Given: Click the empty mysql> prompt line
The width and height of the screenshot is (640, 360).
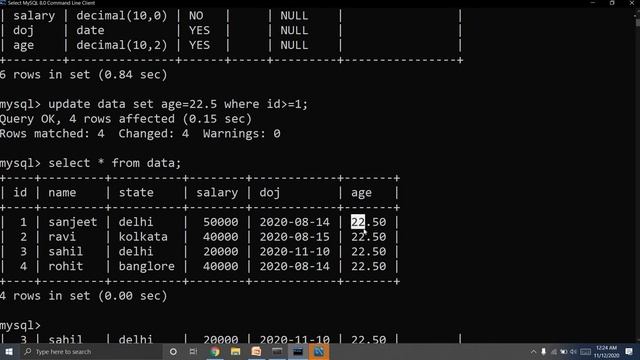Looking at the screenshot, I should 20,325.
